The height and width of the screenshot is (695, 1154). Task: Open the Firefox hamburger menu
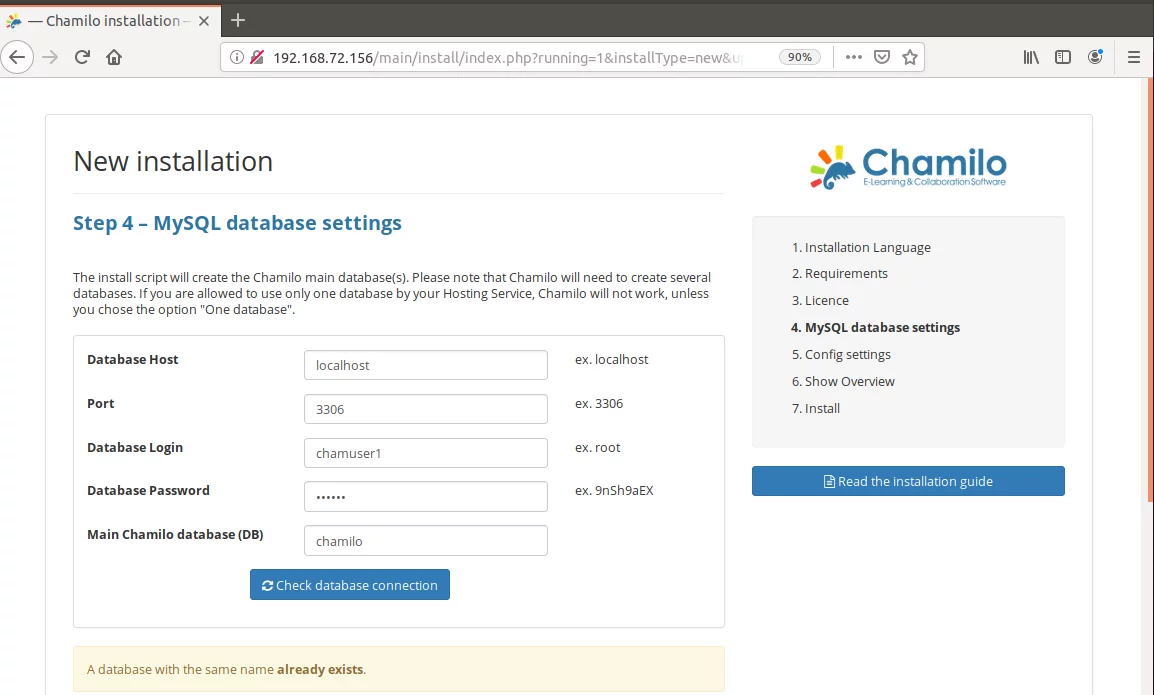(1134, 57)
